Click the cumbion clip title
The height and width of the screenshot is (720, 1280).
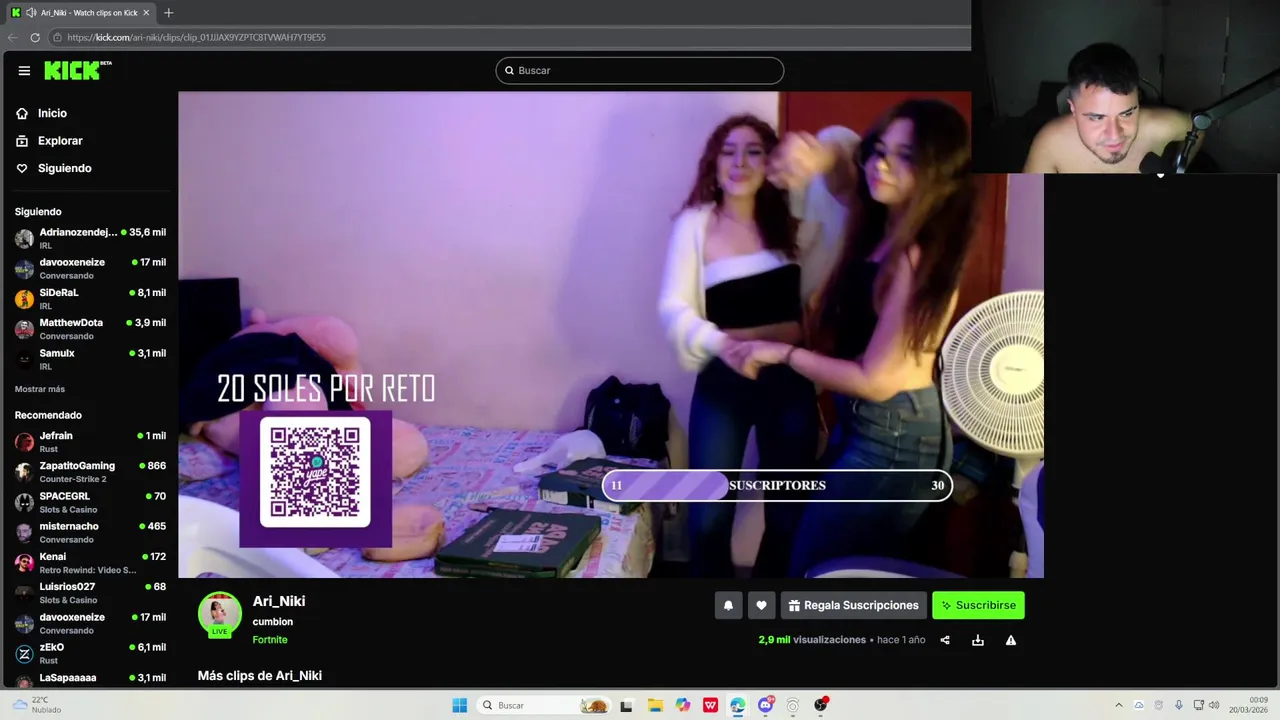pos(273,622)
